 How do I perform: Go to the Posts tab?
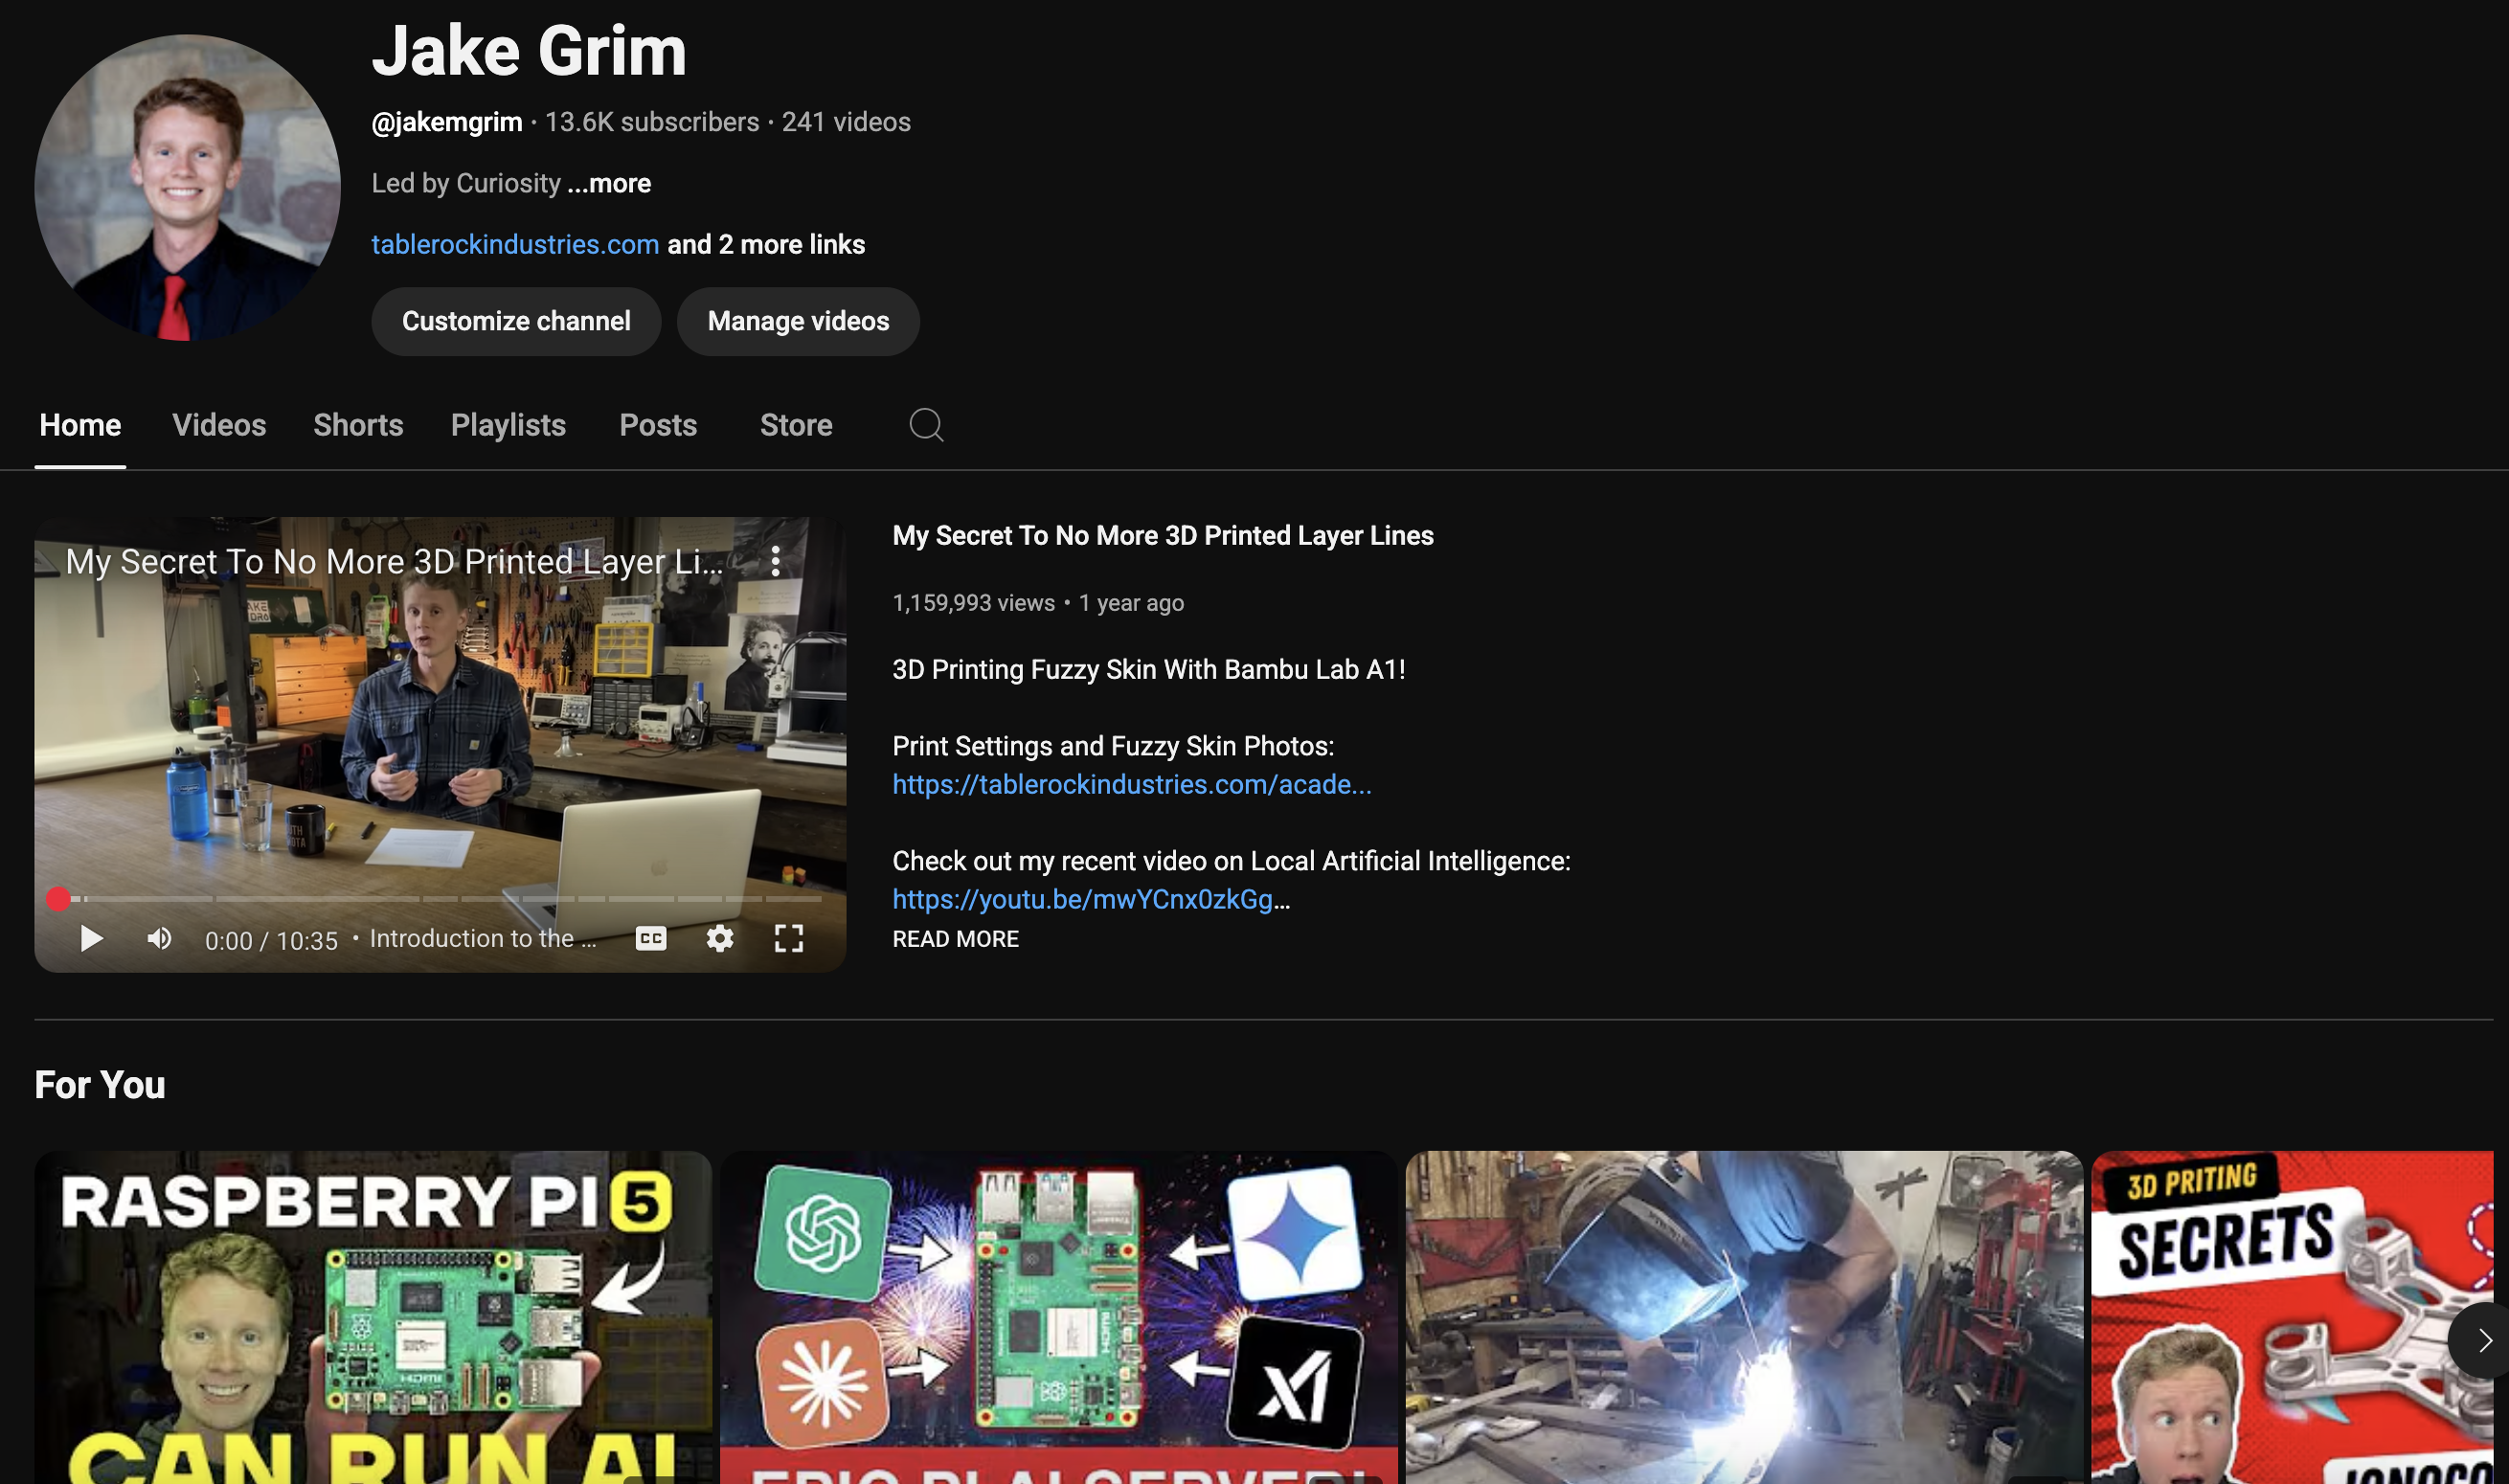pos(658,425)
